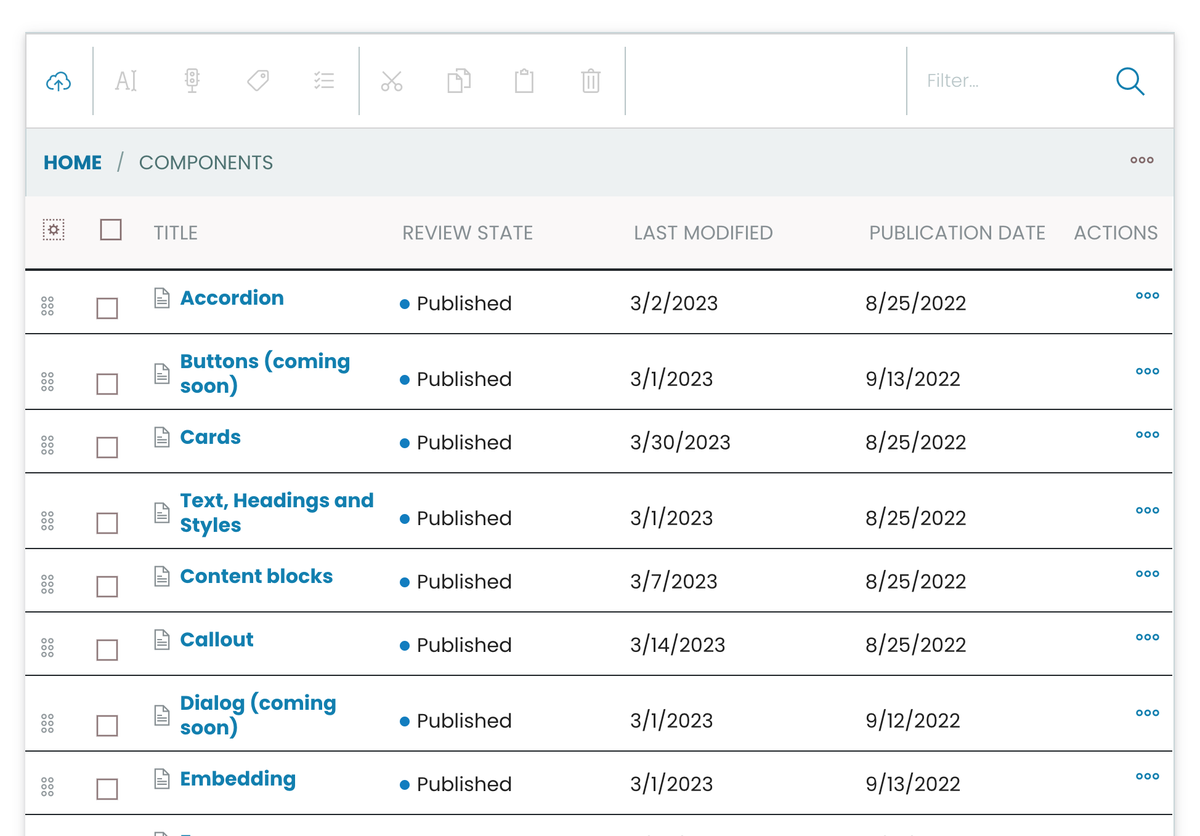
Task: Tick the select-all checkbox in header
Action: click(111, 230)
